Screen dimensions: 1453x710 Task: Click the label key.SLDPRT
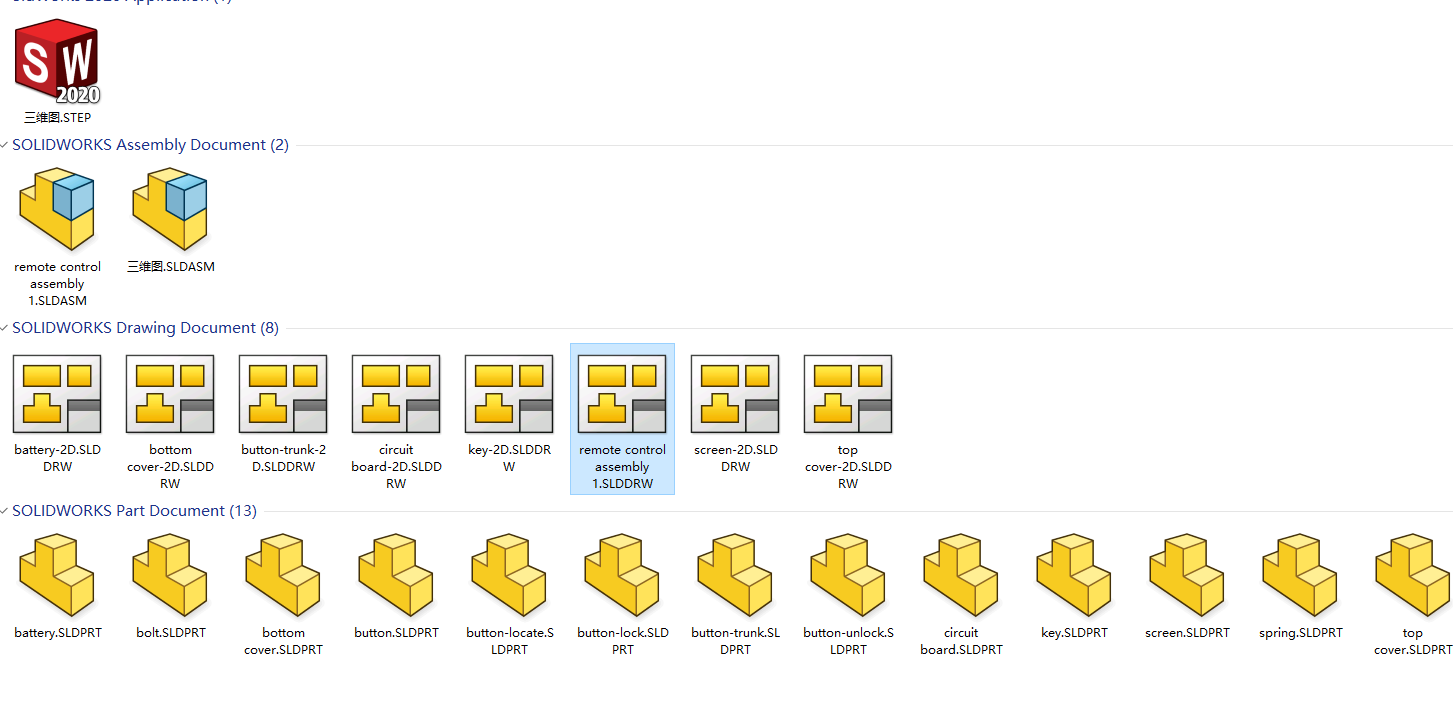[x=1074, y=633]
